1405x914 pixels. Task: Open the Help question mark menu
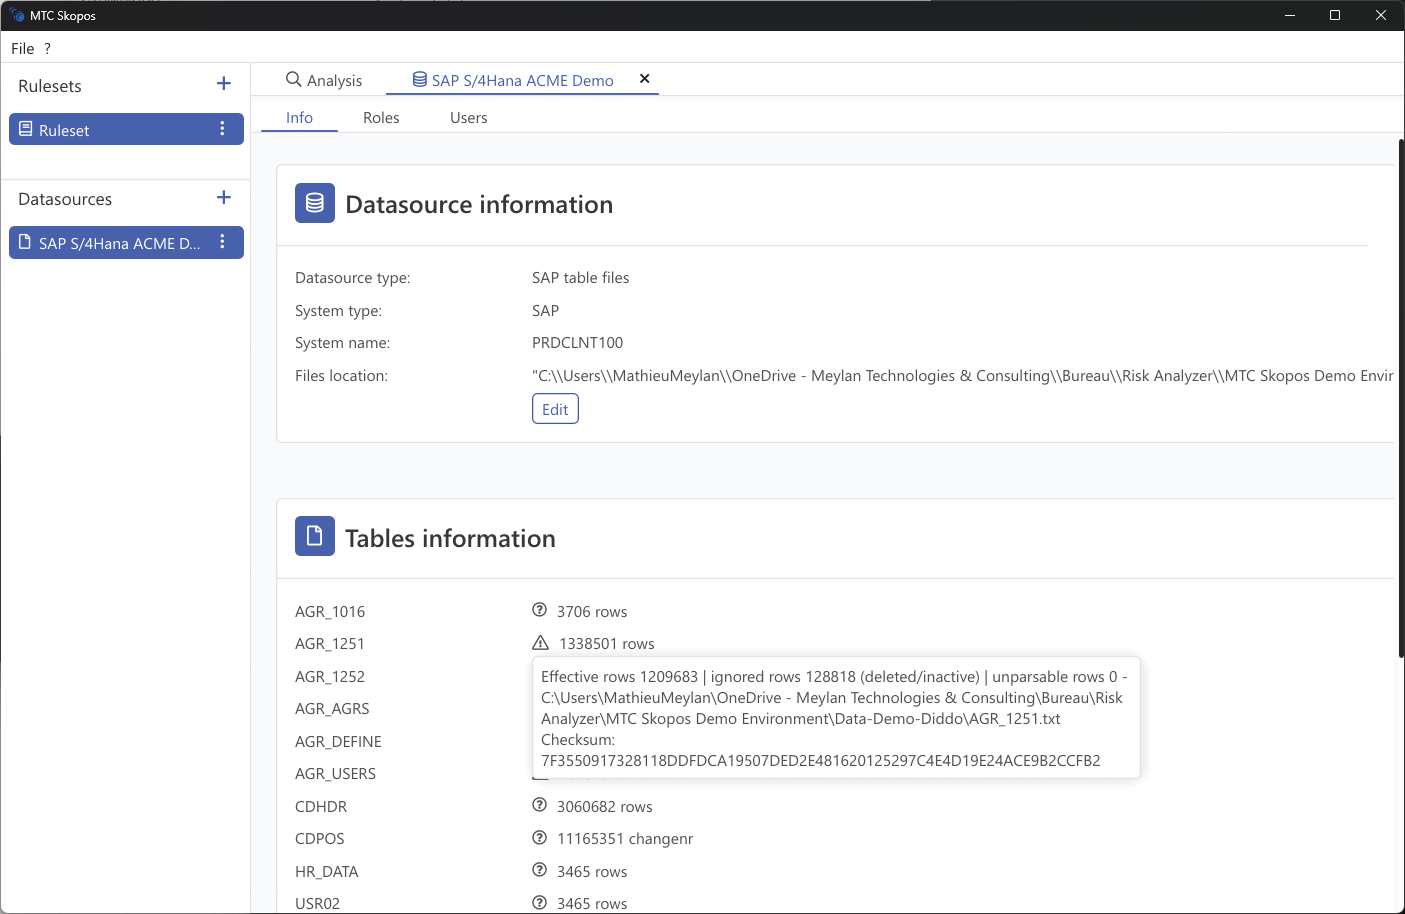[x=46, y=48]
